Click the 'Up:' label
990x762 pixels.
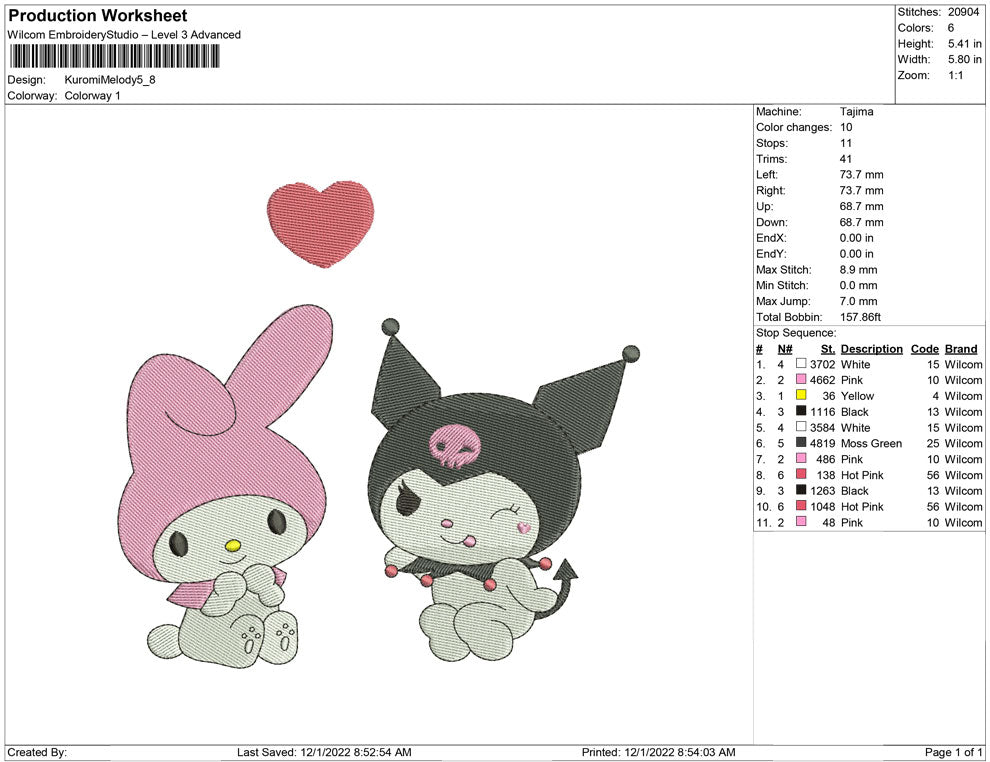click(x=764, y=206)
